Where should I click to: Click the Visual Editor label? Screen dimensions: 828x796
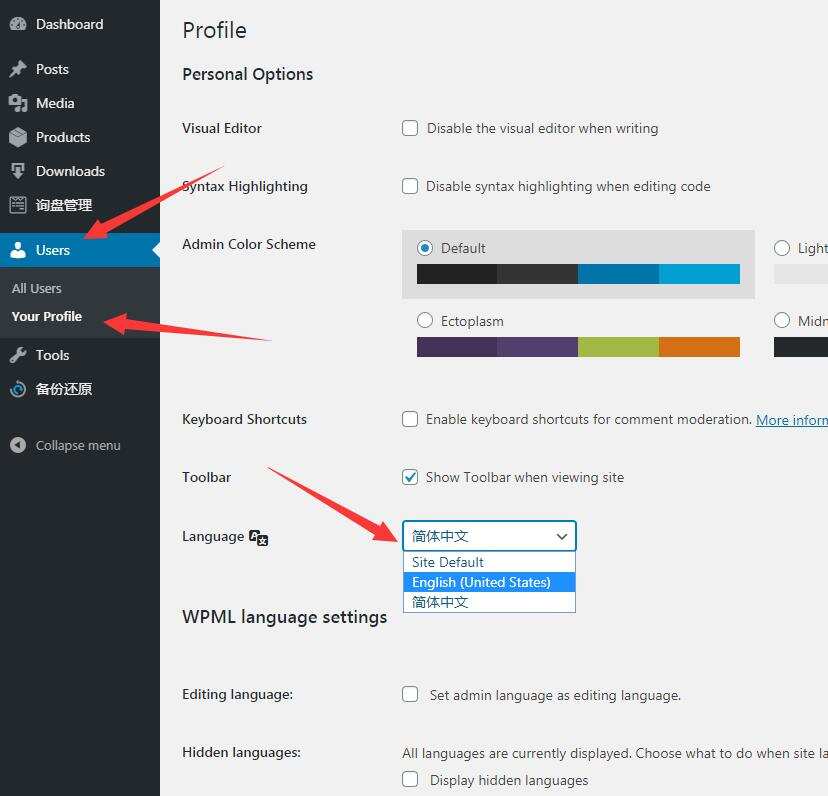[x=222, y=128]
